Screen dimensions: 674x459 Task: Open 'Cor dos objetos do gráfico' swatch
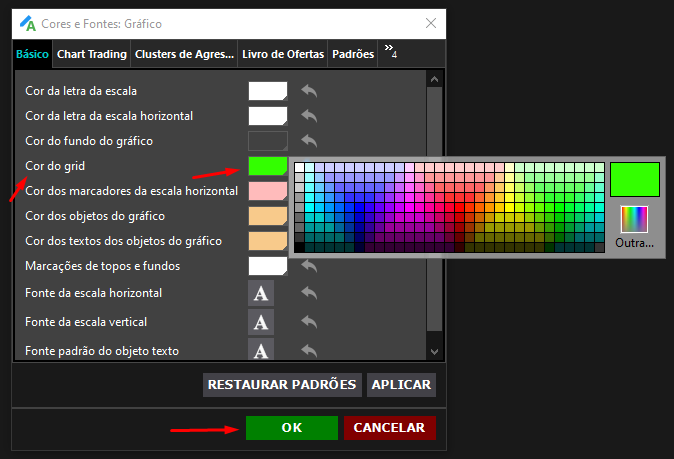pyautogui.click(x=268, y=216)
